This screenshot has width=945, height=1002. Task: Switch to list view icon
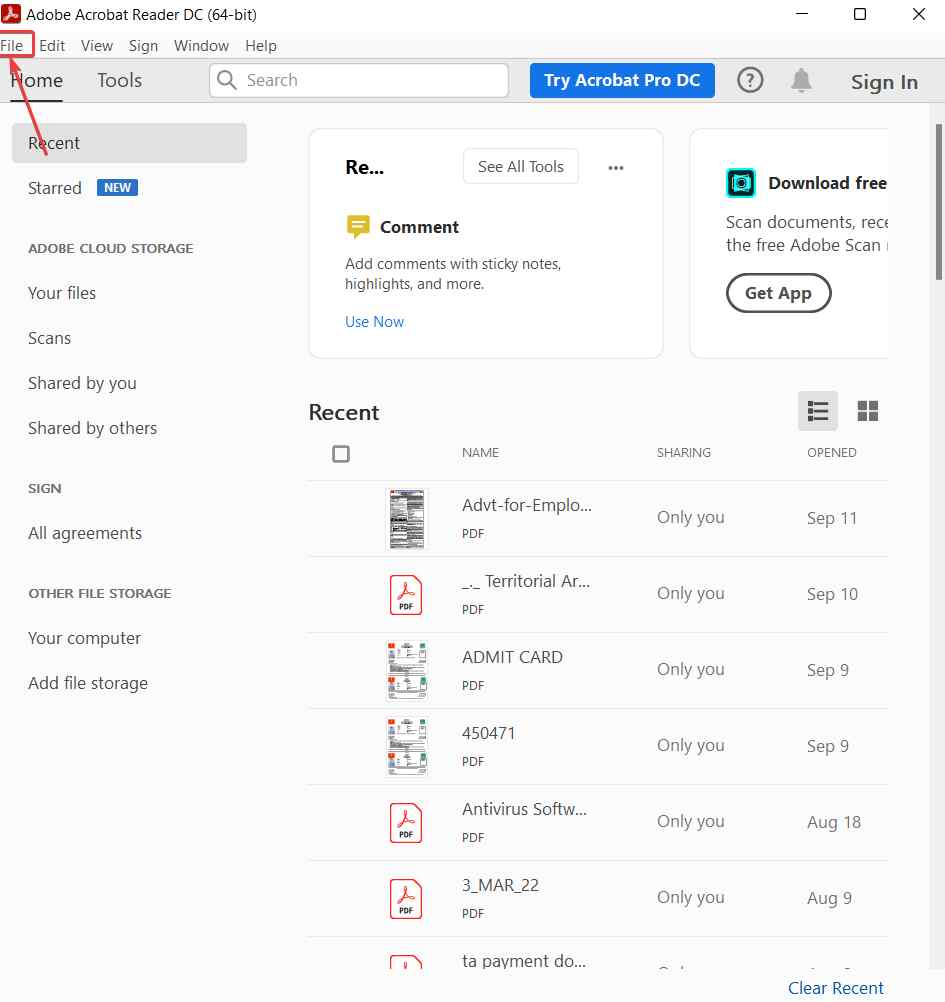tap(818, 411)
